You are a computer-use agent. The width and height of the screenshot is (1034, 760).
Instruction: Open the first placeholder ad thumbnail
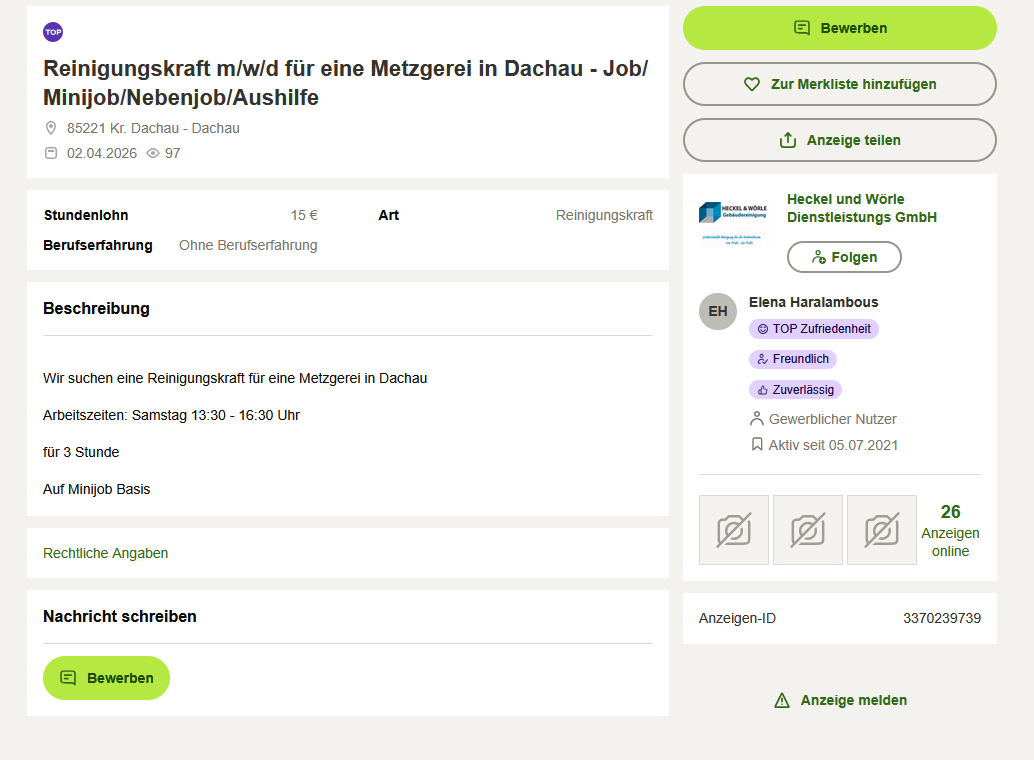[734, 530]
